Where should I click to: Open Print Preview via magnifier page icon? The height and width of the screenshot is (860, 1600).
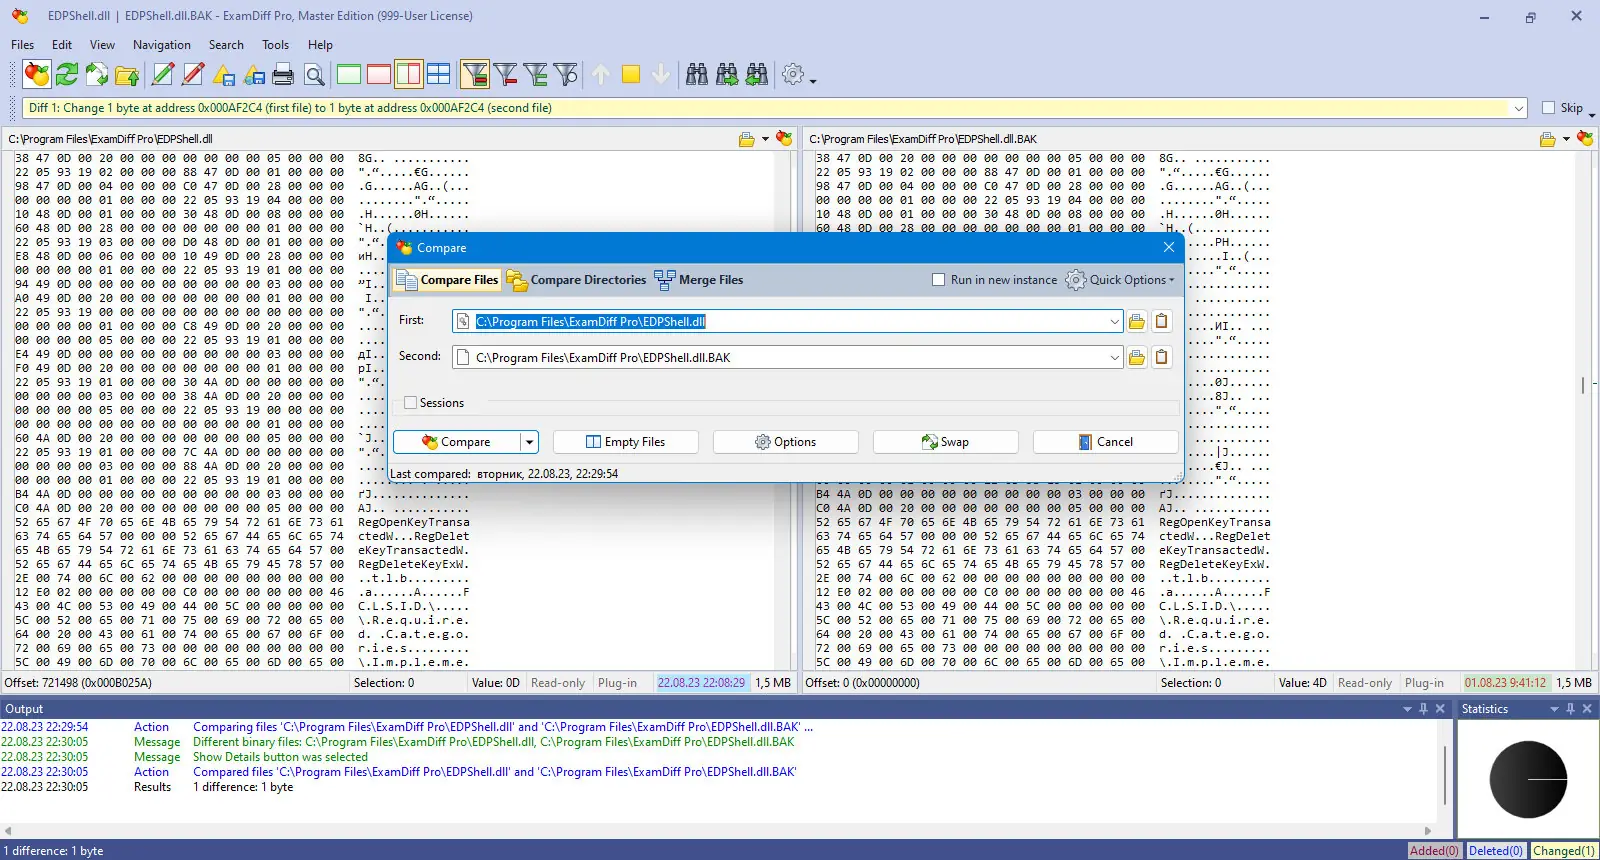coord(314,74)
